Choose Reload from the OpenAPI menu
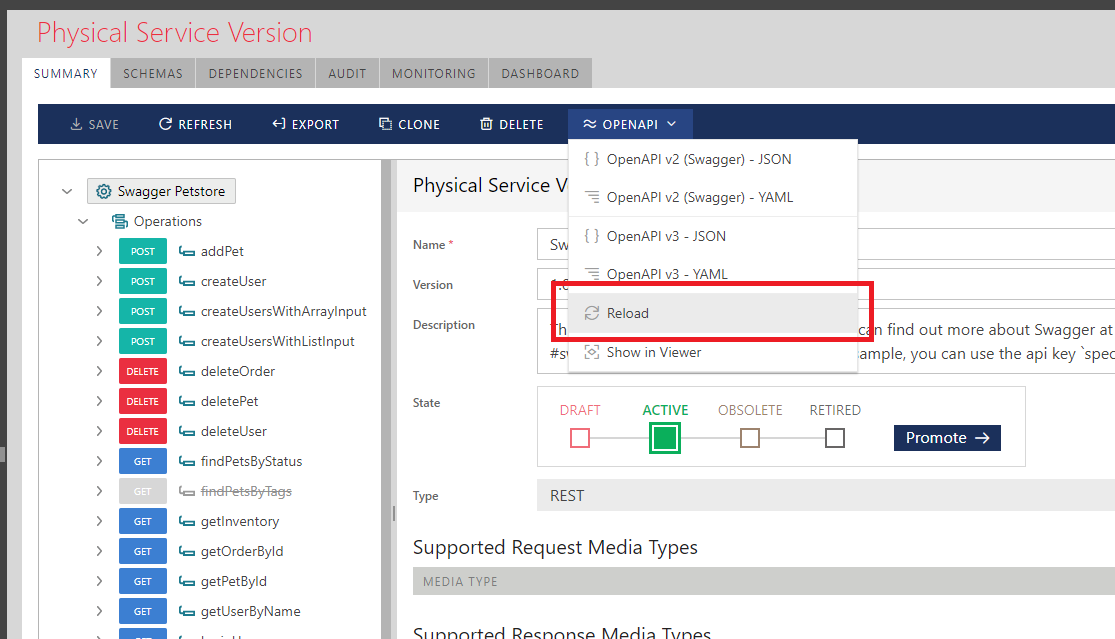The height and width of the screenshot is (639, 1115). (x=627, y=313)
